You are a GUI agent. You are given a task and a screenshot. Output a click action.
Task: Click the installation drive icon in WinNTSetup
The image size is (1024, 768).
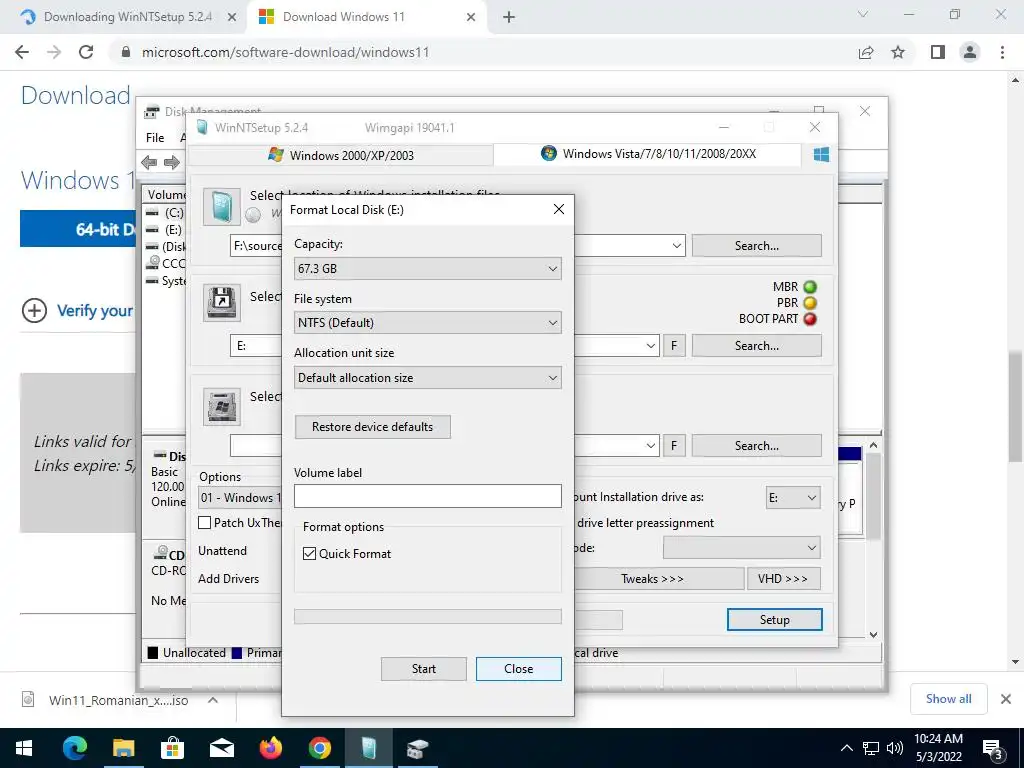point(221,407)
